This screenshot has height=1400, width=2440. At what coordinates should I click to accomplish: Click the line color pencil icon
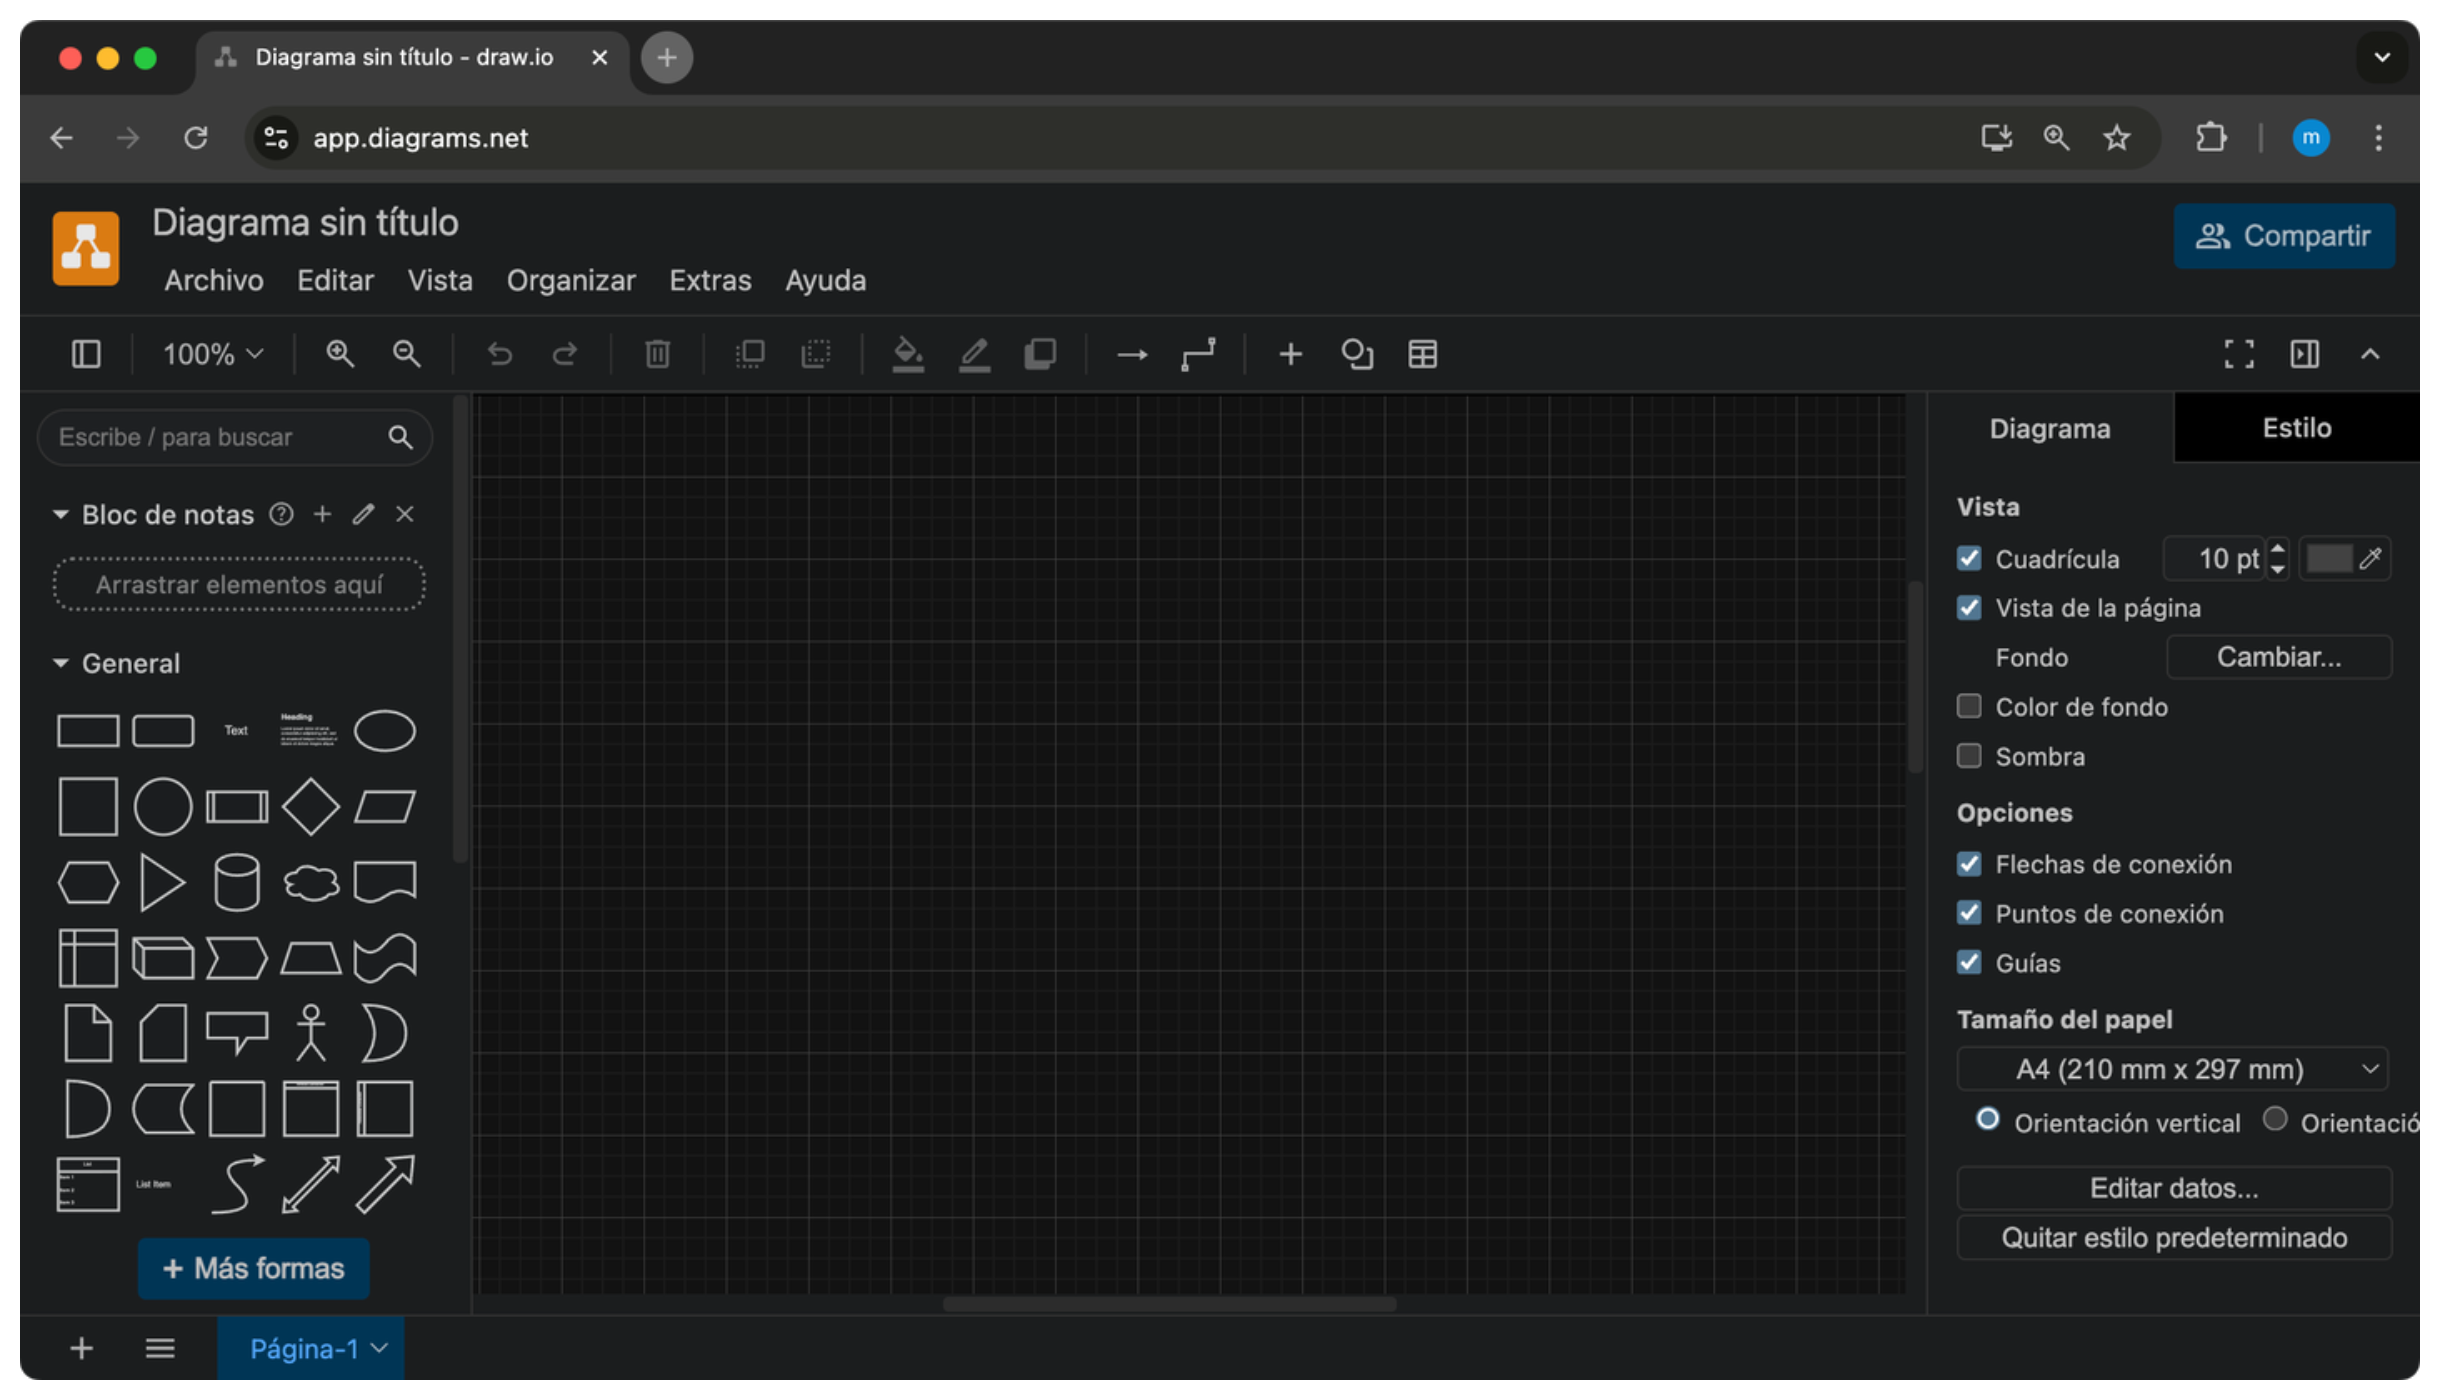[x=975, y=354]
